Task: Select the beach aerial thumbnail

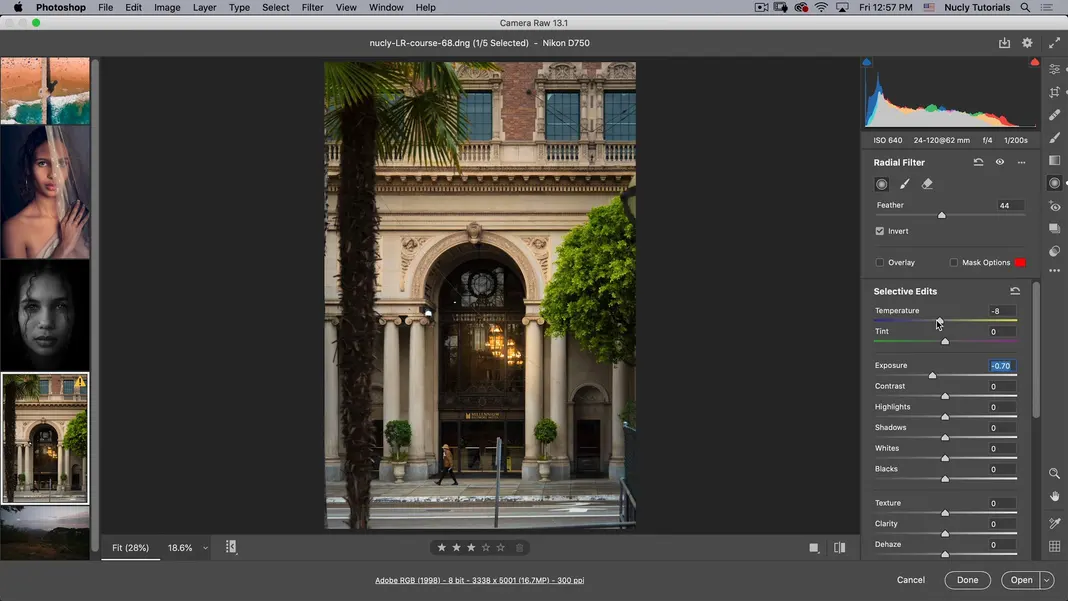Action: tap(45, 91)
